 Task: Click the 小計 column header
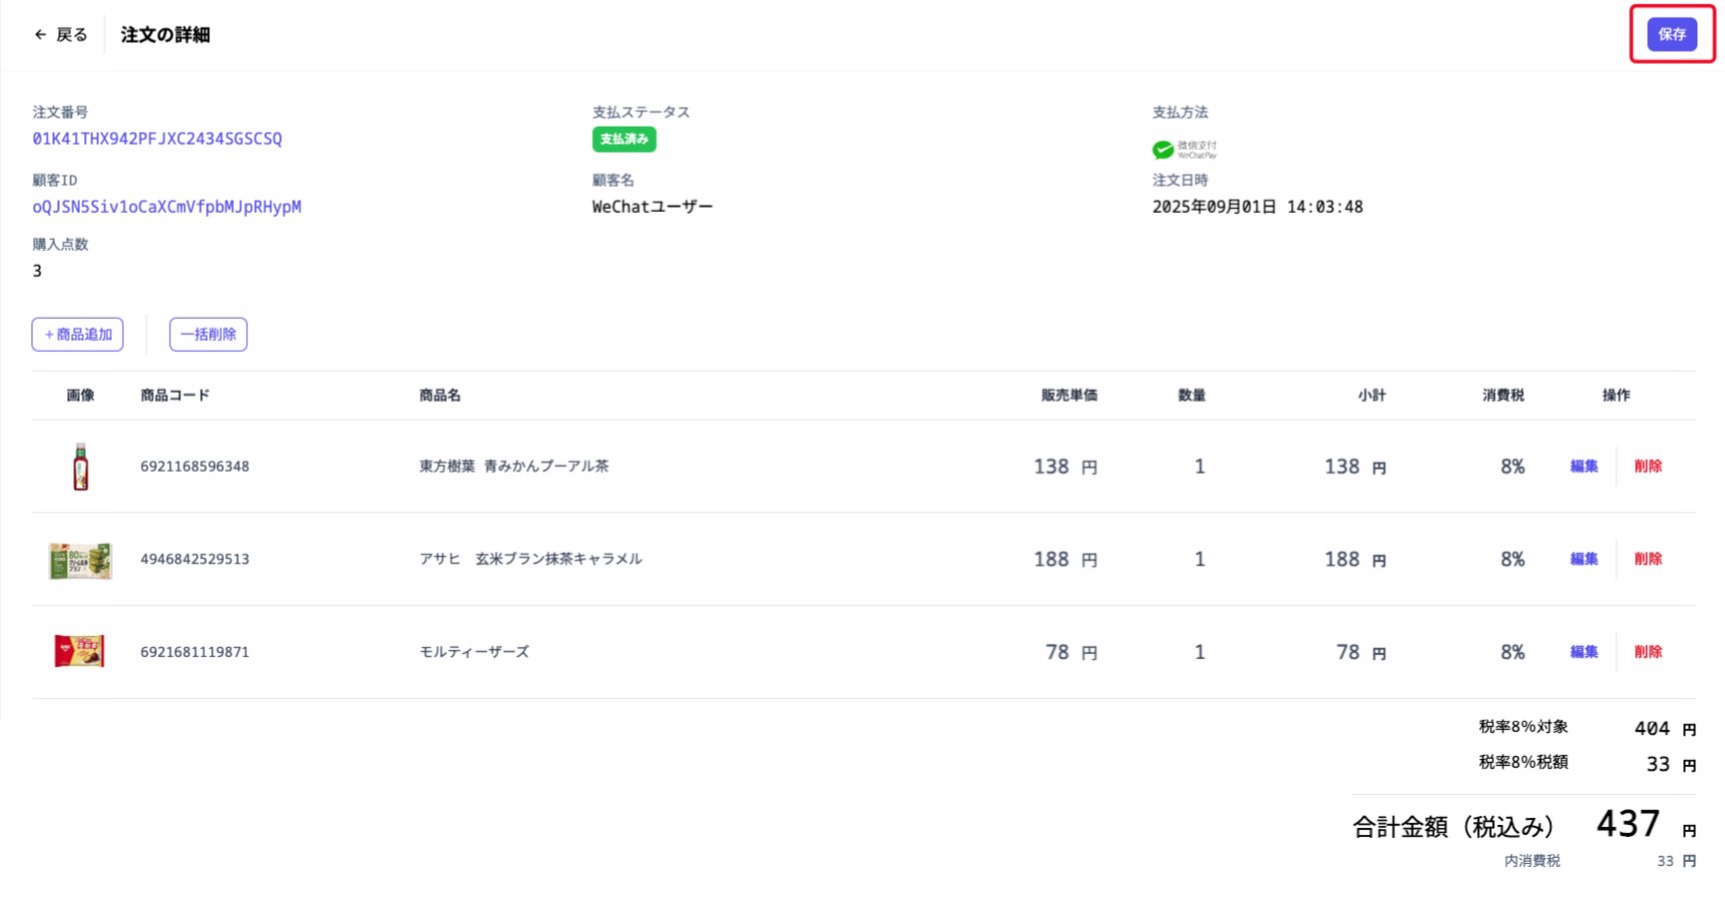pos(1372,395)
